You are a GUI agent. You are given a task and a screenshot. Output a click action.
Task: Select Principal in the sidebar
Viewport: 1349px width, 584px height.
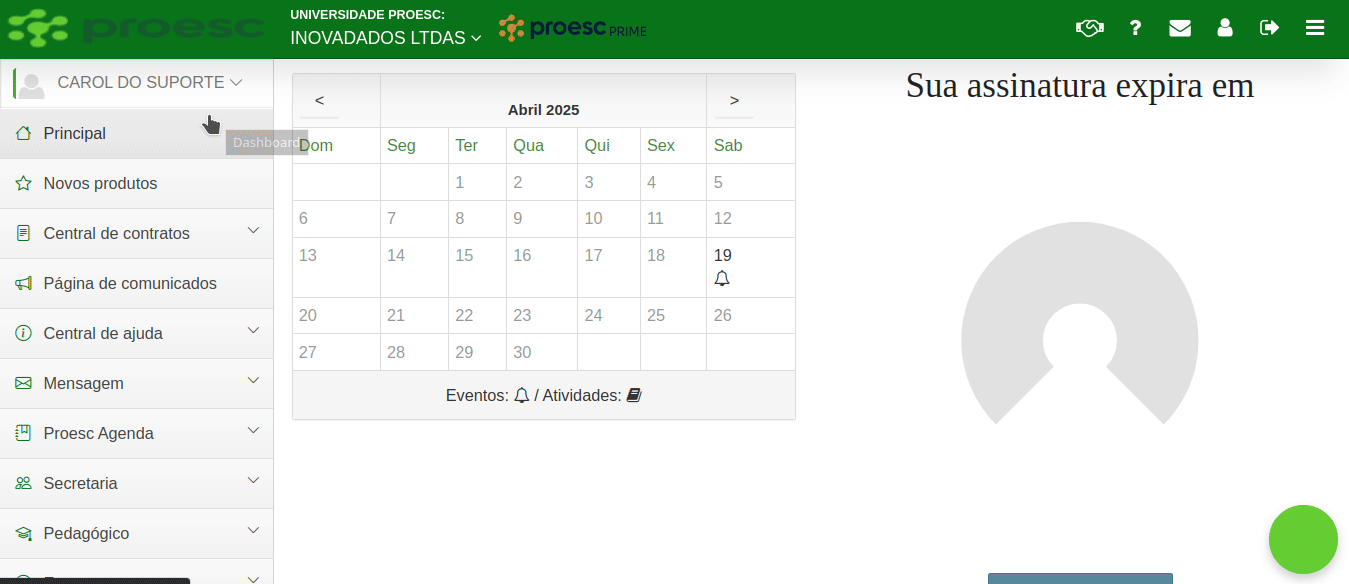click(x=137, y=133)
